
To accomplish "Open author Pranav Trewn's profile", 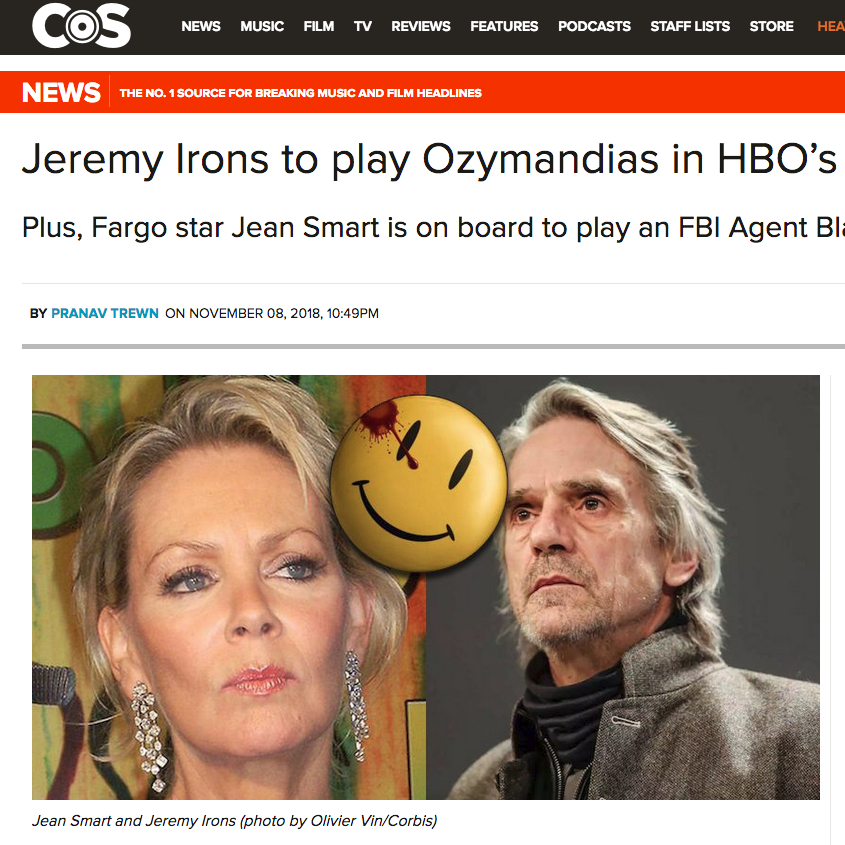I will (105, 313).
